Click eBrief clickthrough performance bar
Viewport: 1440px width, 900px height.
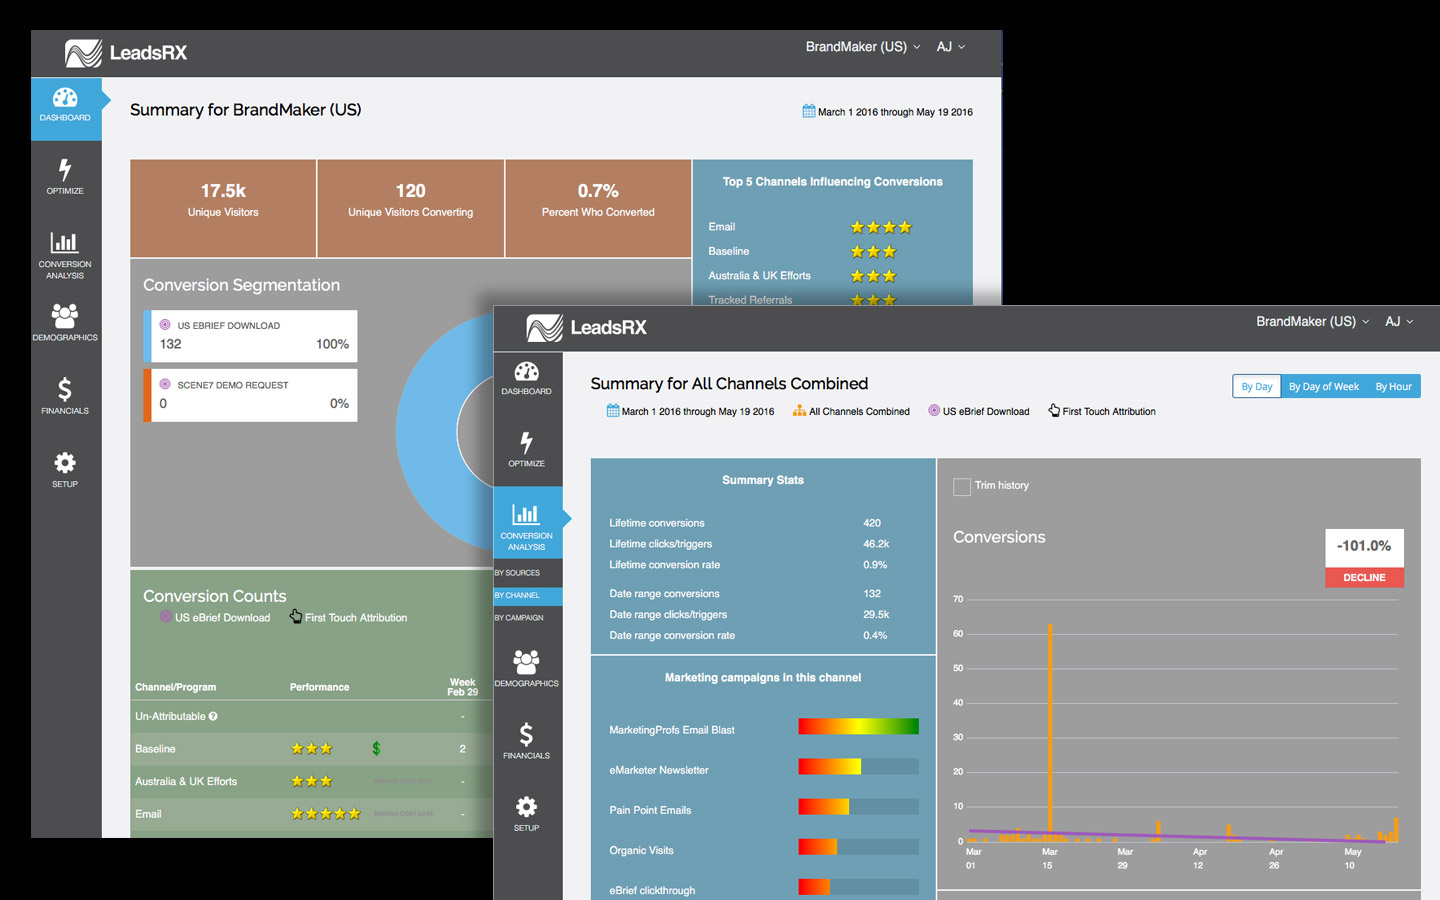(x=858, y=887)
